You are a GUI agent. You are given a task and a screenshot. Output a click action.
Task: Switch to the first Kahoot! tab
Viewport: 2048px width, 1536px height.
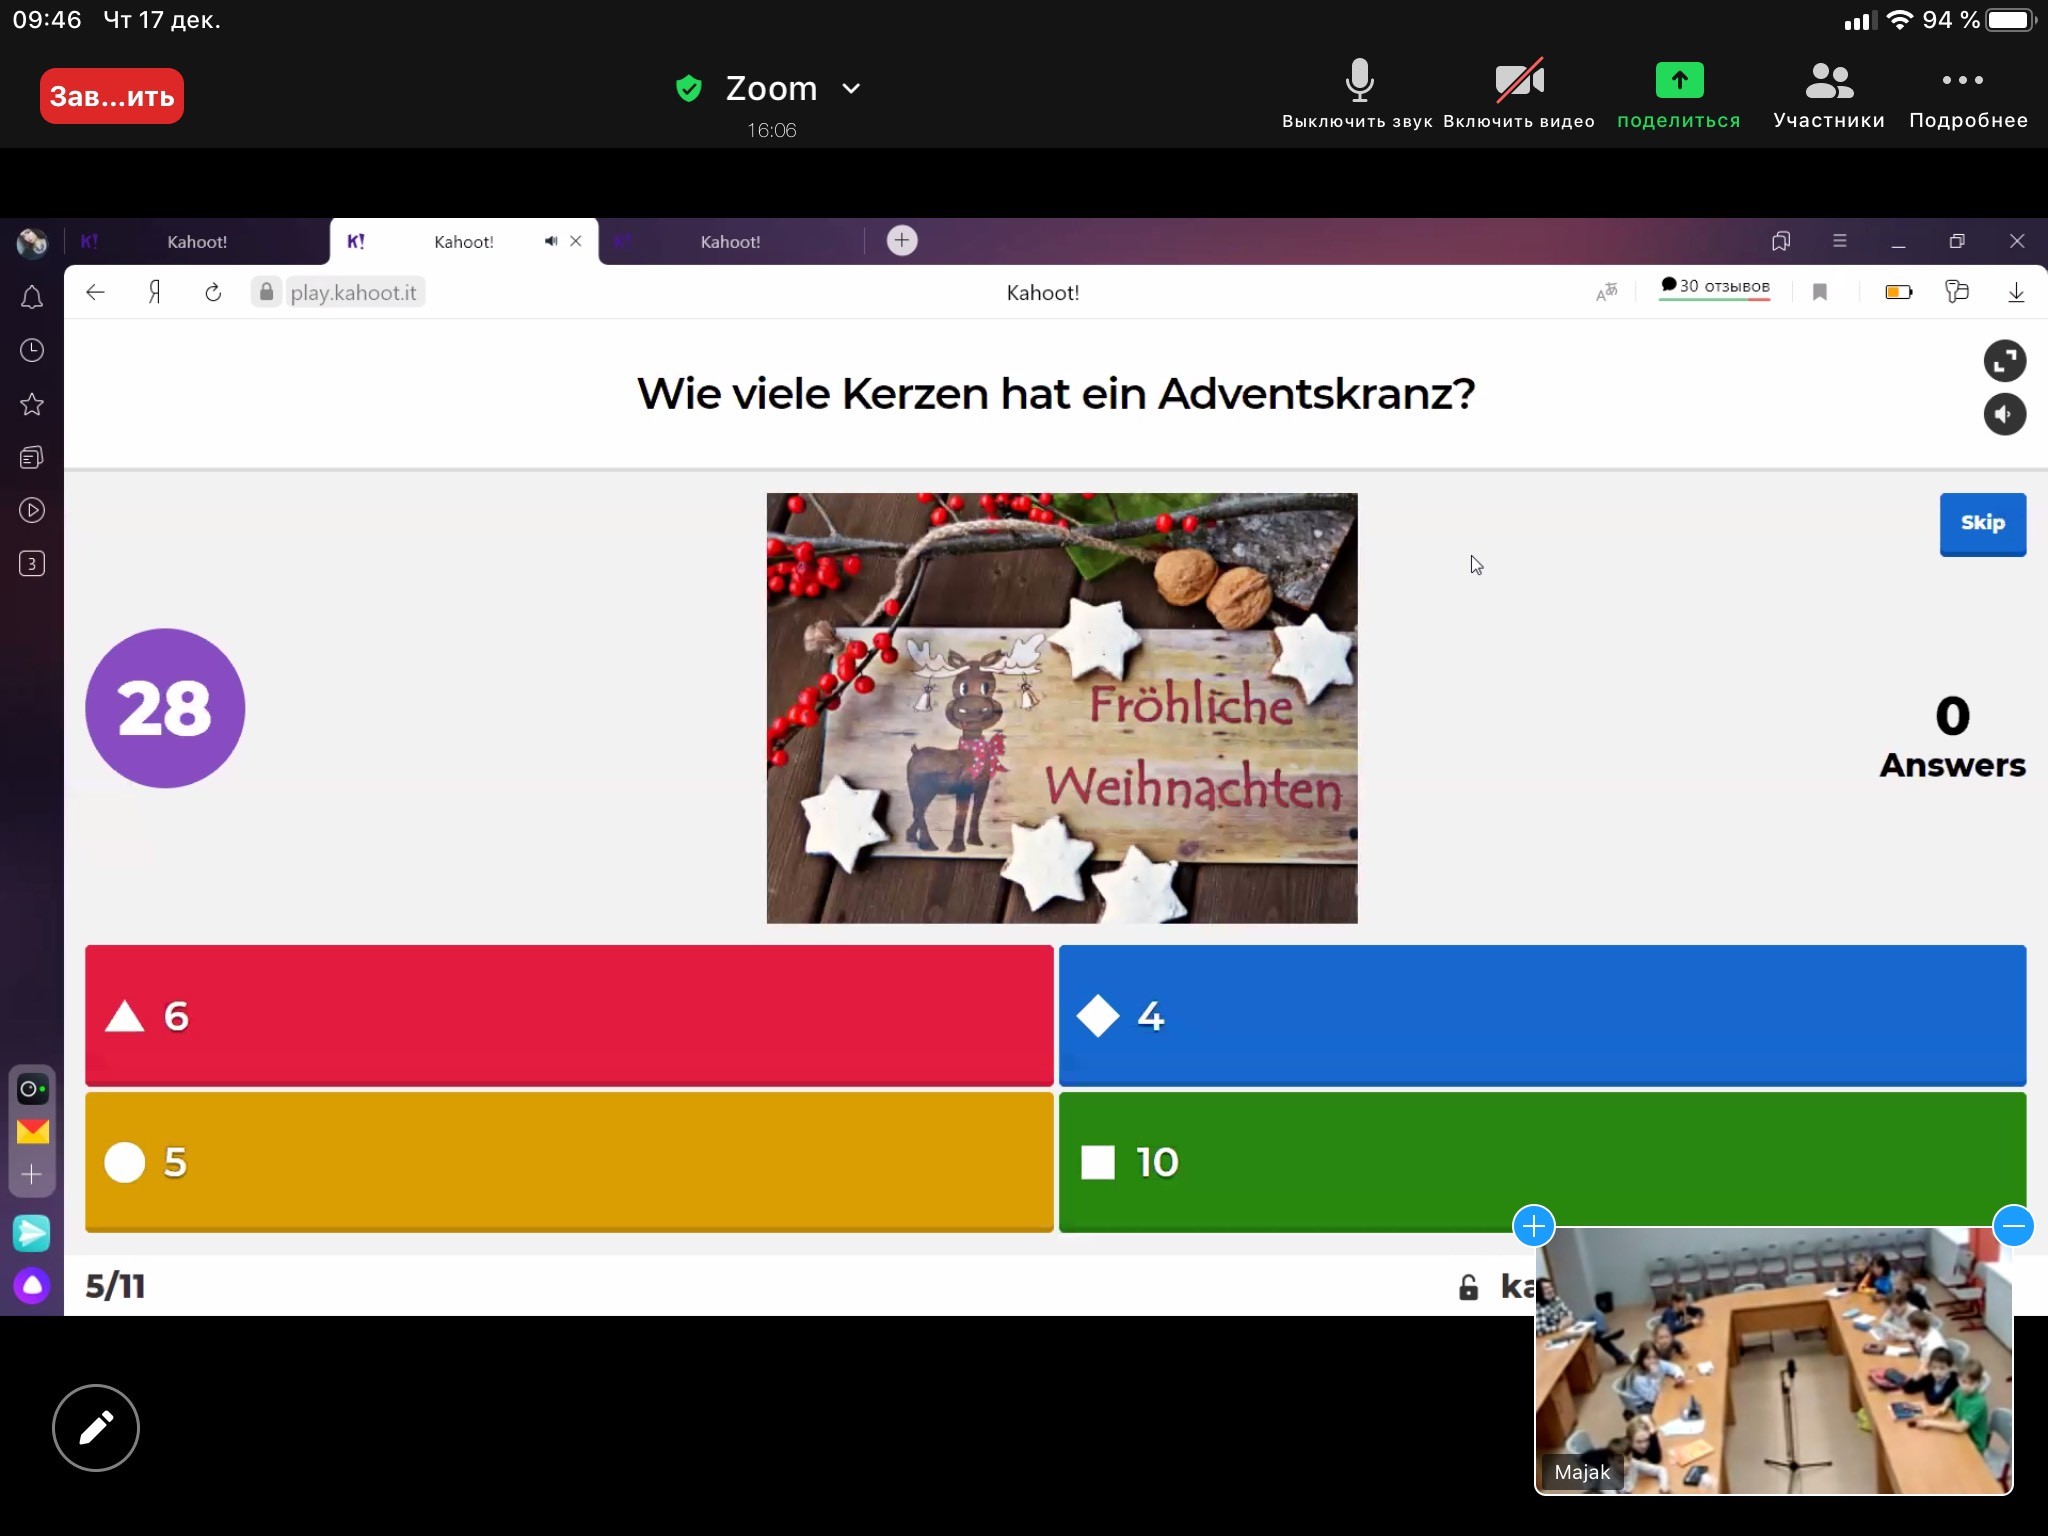(x=196, y=242)
